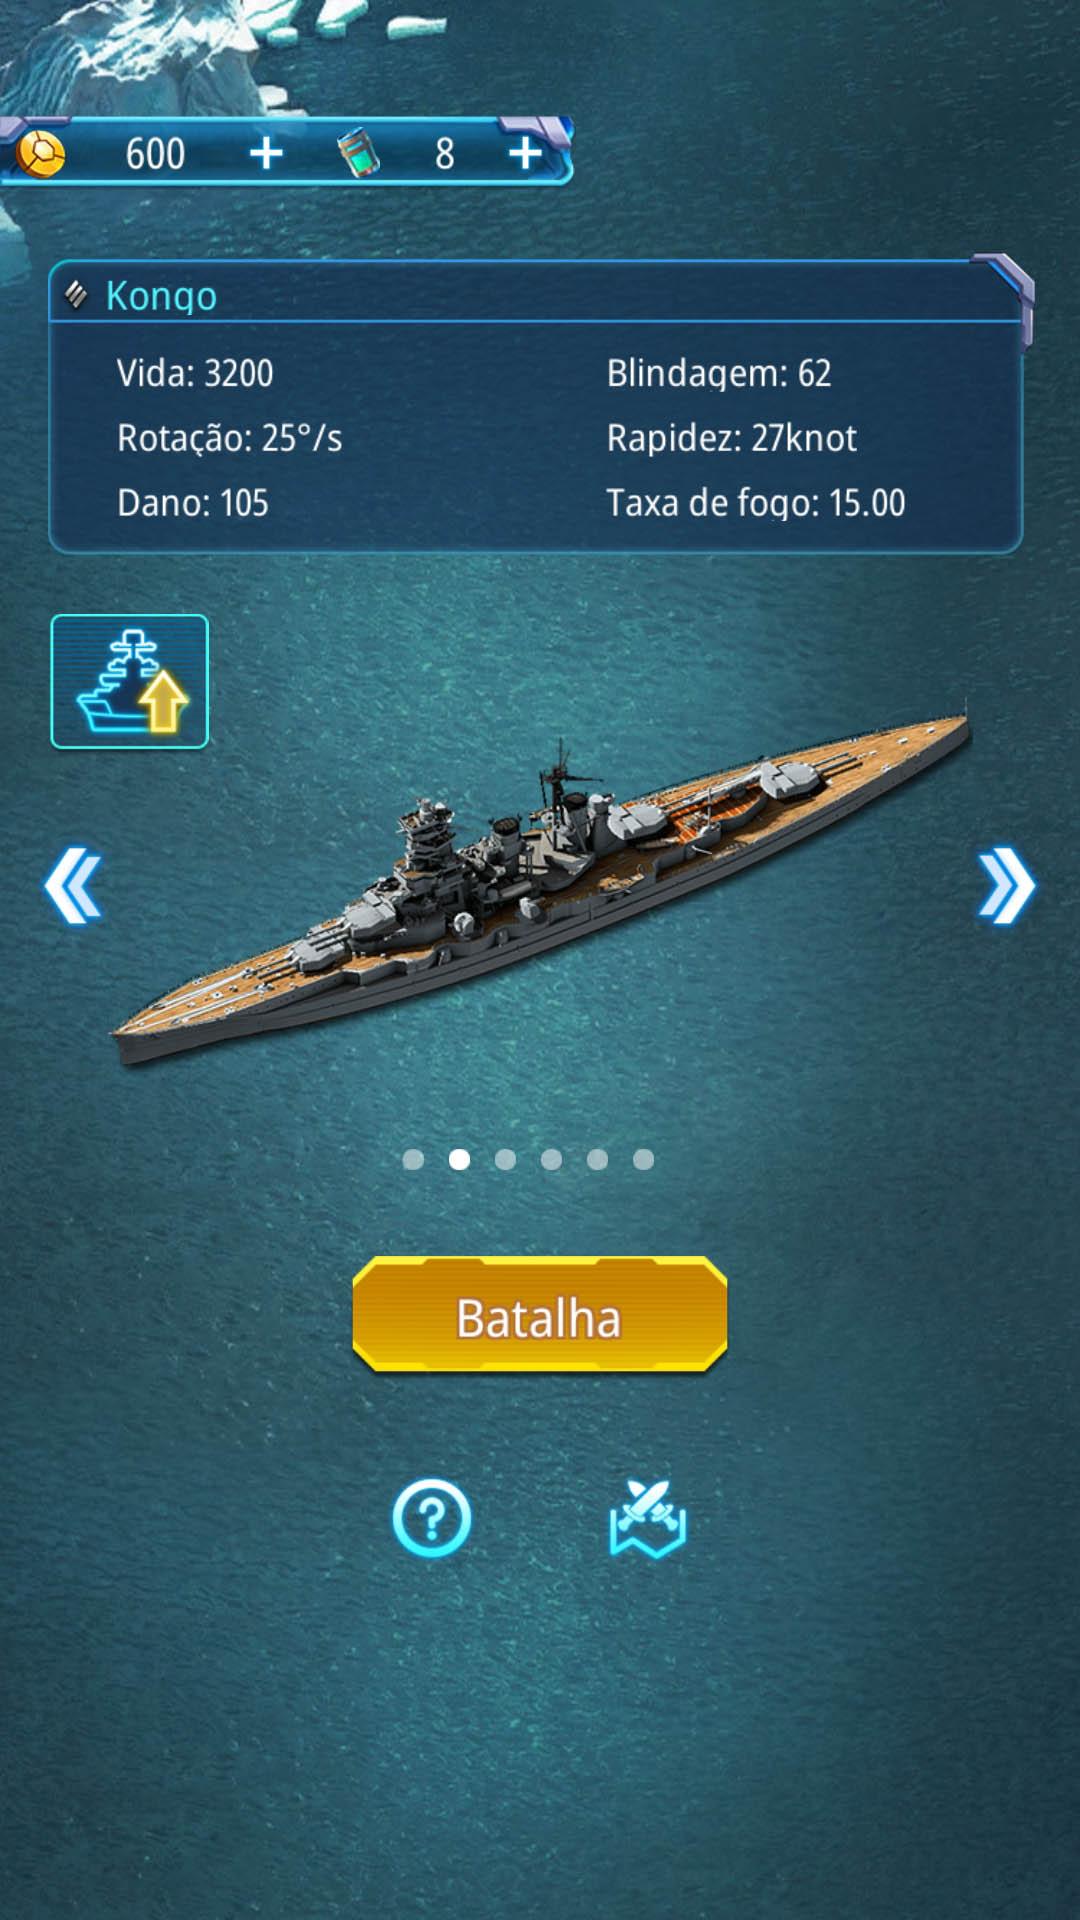Select the fifth ship page dot
The width and height of the screenshot is (1080, 1920).
[597, 1159]
